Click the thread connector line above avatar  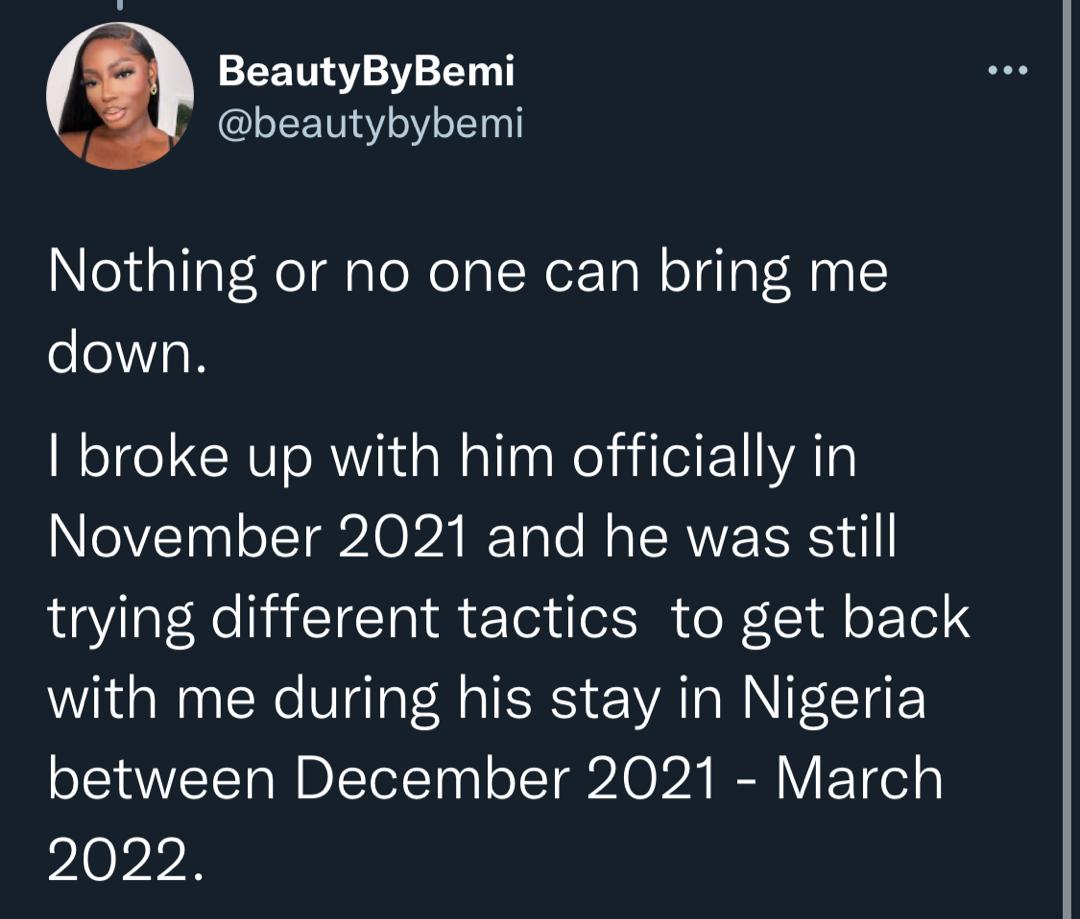click(x=120, y=6)
